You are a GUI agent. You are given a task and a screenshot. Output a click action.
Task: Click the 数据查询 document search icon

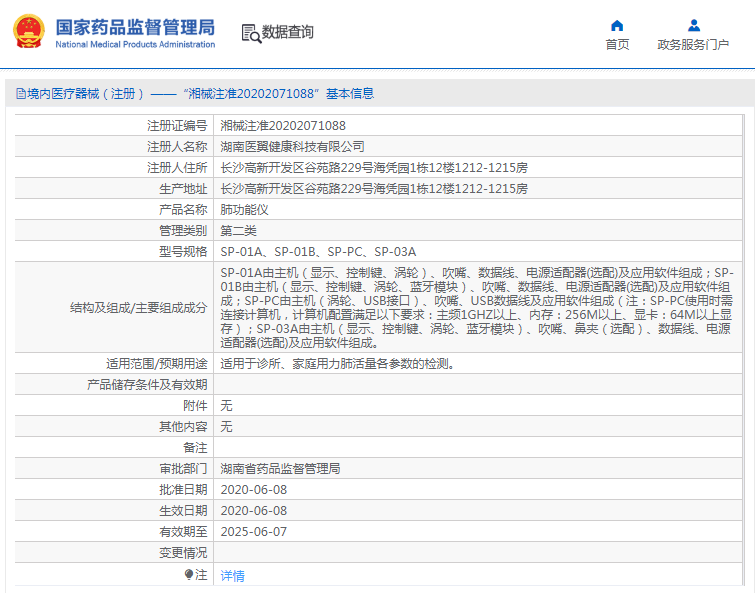click(x=250, y=33)
